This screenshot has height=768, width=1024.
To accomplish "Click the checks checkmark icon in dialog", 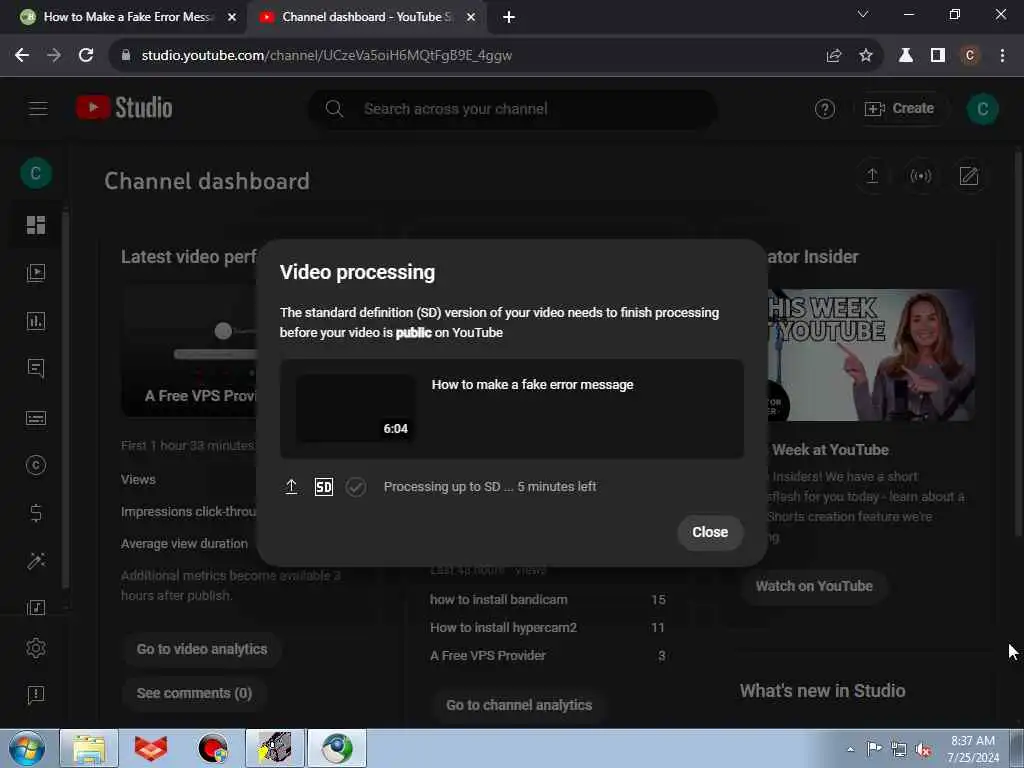I will click(x=356, y=487).
